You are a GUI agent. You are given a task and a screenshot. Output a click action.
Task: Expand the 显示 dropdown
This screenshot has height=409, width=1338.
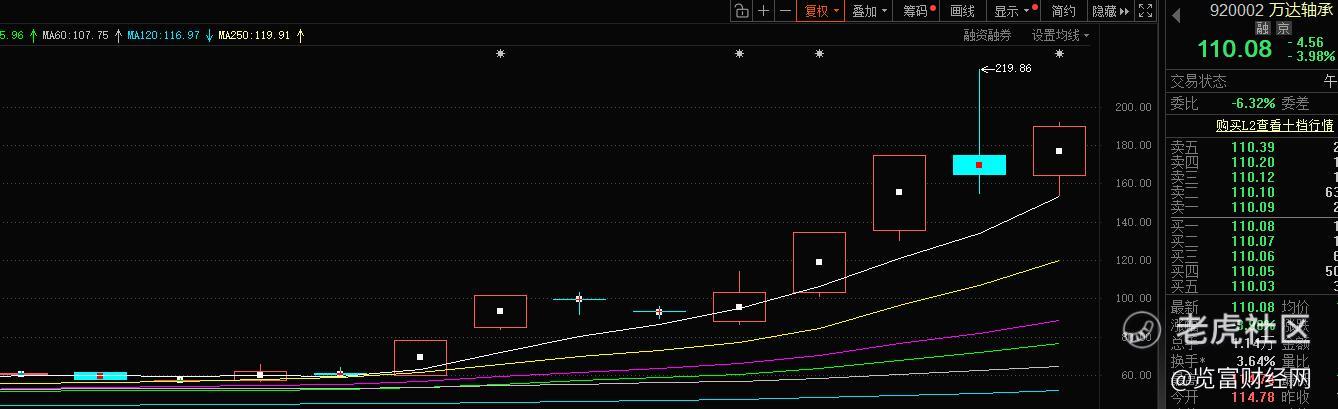click(1013, 11)
